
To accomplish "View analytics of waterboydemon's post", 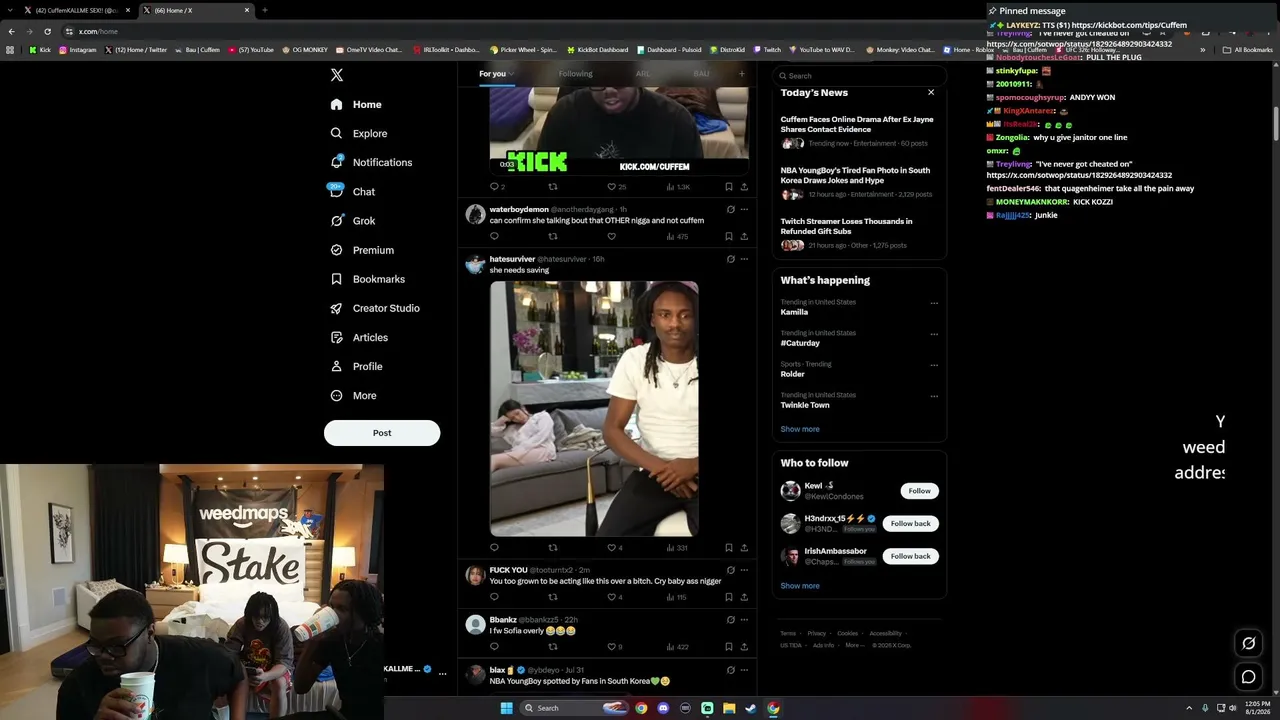I will pos(677,237).
